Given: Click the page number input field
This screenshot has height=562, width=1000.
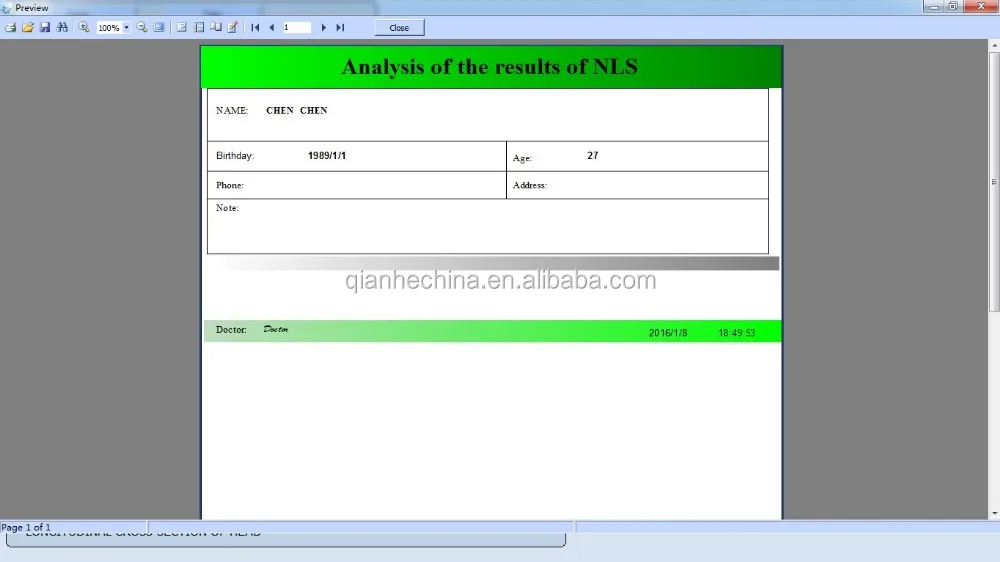Looking at the screenshot, I should (x=297, y=27).
